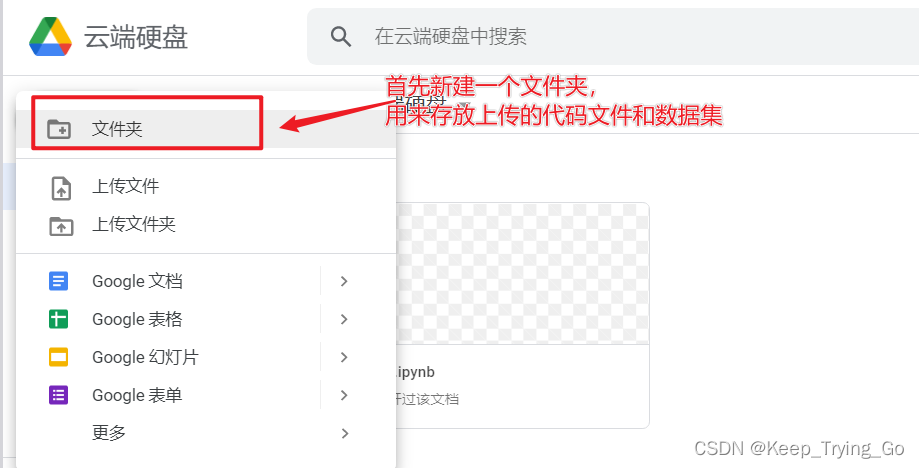Click the Google 表格 green icon
This screenshot has width=919, height=468.
tap(59, 319)
